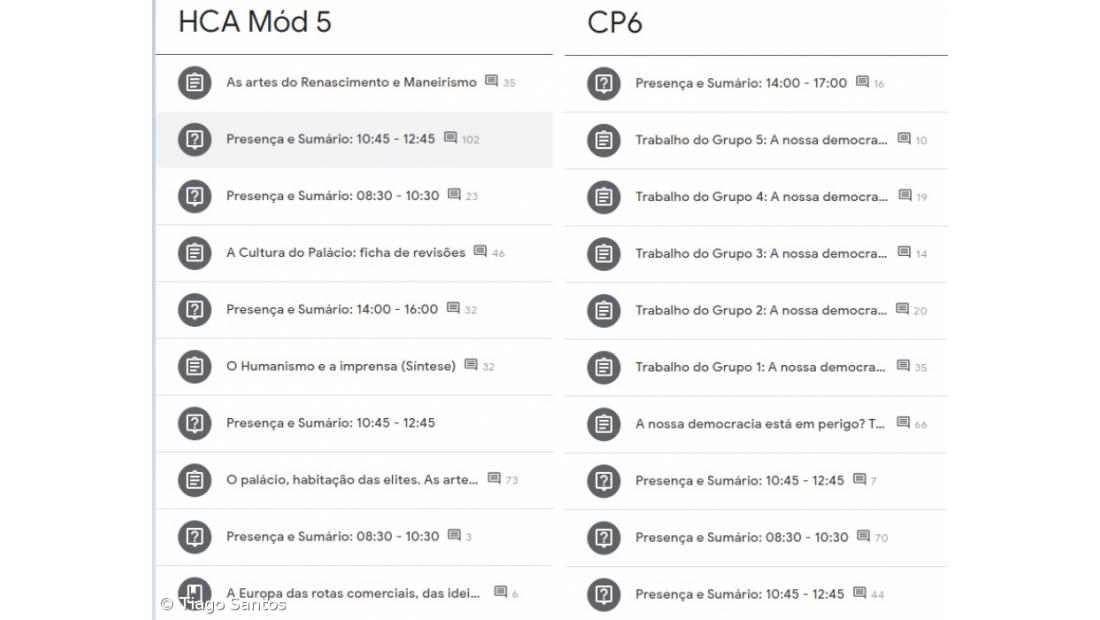1100x620 pixels.
Task: Click the question icon for "Presença e Sumário: 08:30 - 10:30" under HCA
Action: pos(193,196)
